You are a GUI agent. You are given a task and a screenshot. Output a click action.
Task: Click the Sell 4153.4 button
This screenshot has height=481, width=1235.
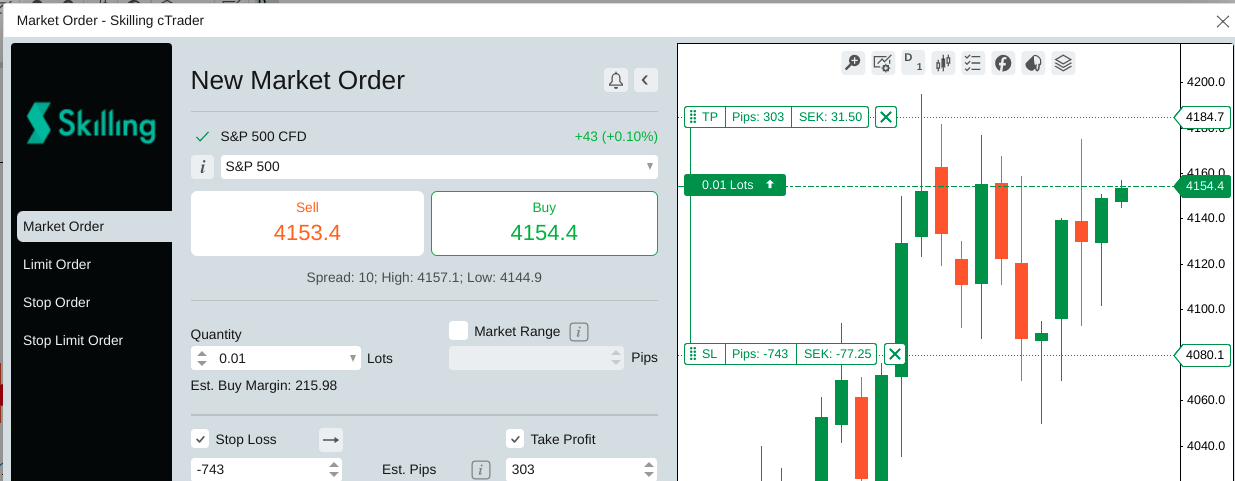(x=307, y=223)
